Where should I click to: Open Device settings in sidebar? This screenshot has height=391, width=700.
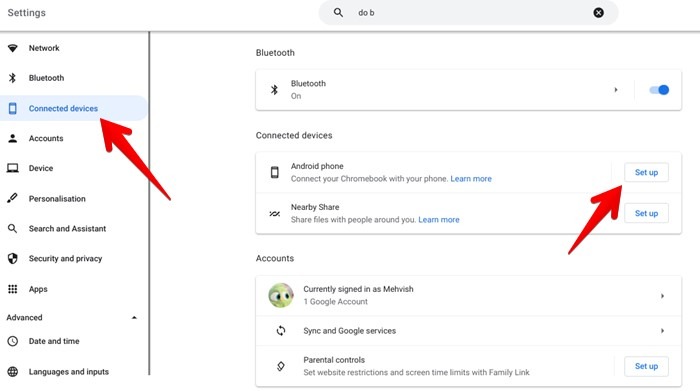click(x=41, y=168)
